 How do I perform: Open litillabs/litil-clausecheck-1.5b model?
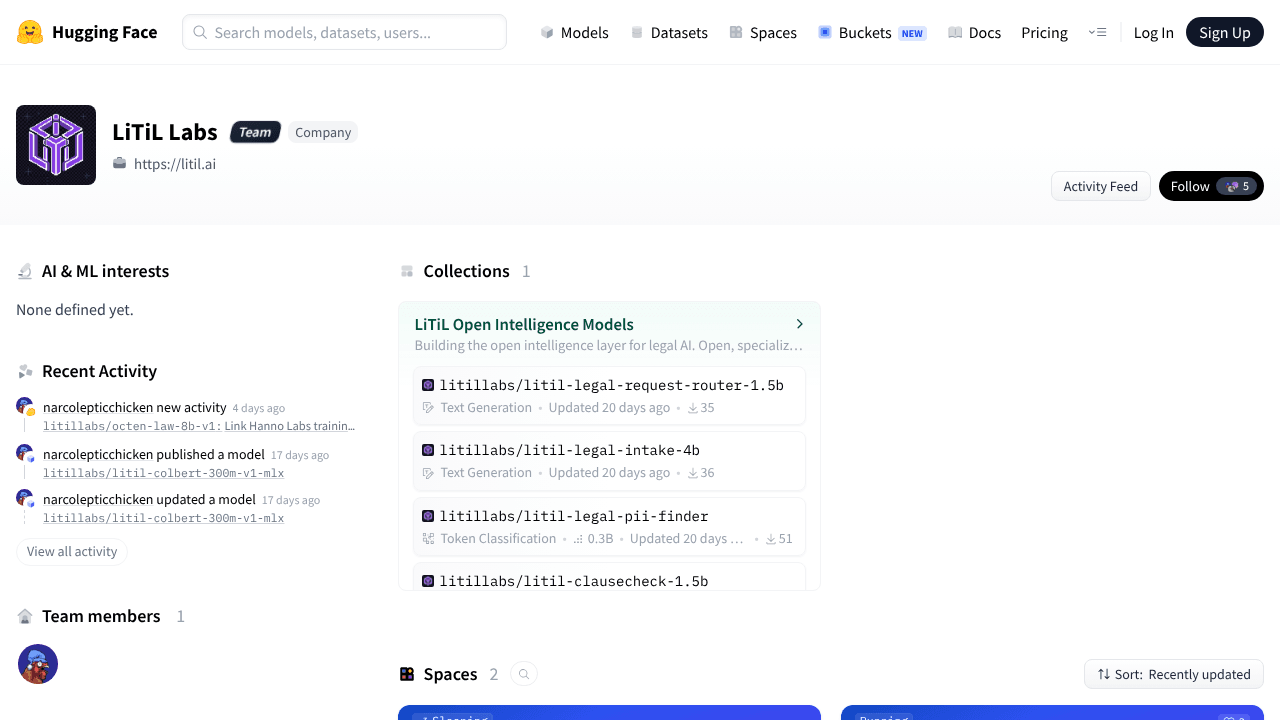click(x=574, y=581)
